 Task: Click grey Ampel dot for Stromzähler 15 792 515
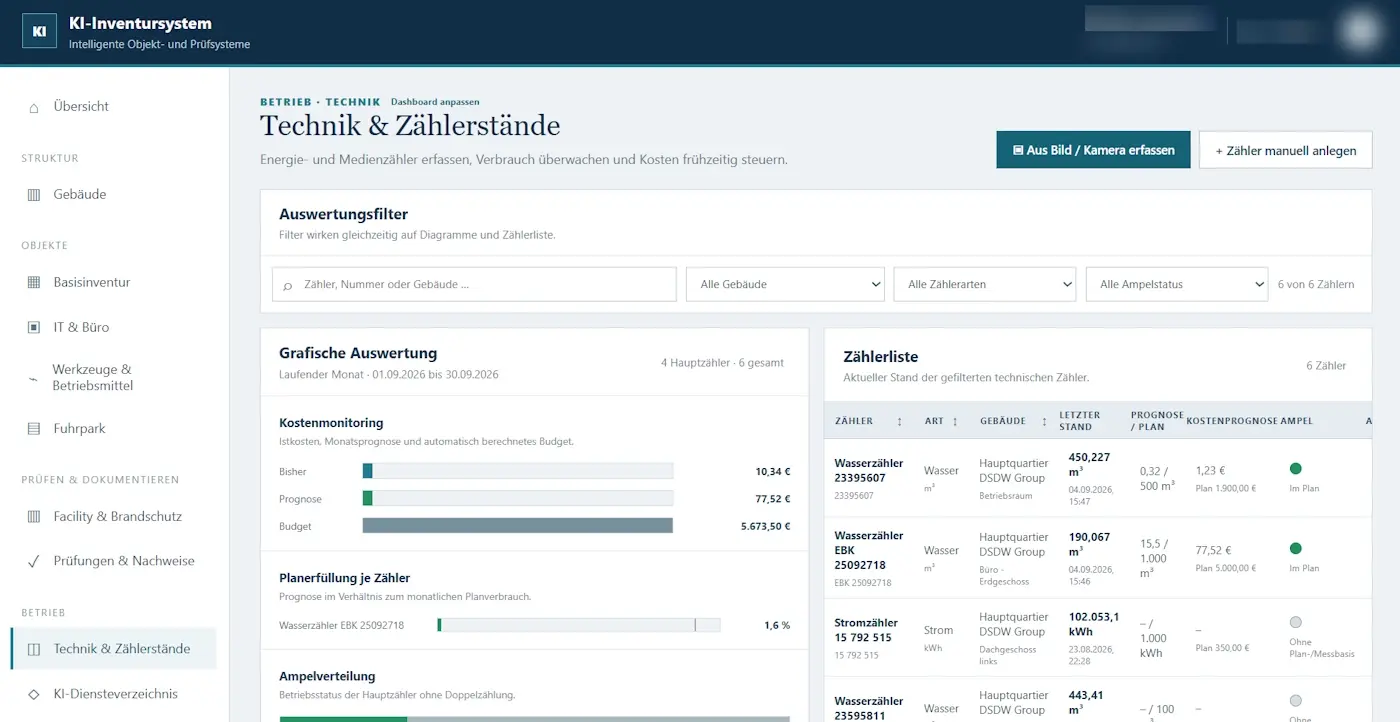pos(1296,622)
